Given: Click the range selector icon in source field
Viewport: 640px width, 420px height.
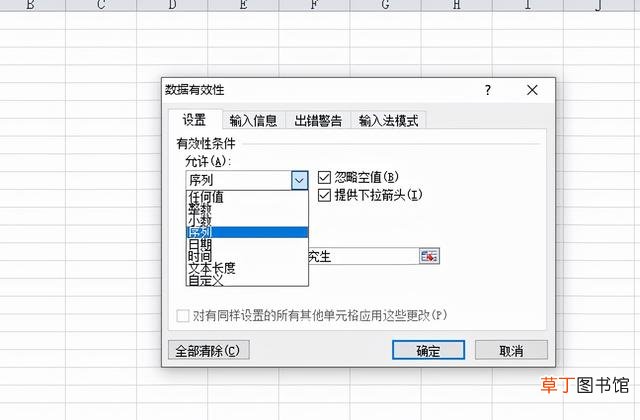Looking at the screenshot, I should click(x=429, y=256).
